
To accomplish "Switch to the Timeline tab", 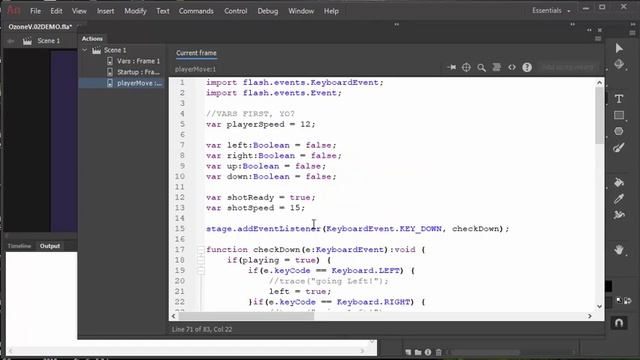I will click(19, 246).
